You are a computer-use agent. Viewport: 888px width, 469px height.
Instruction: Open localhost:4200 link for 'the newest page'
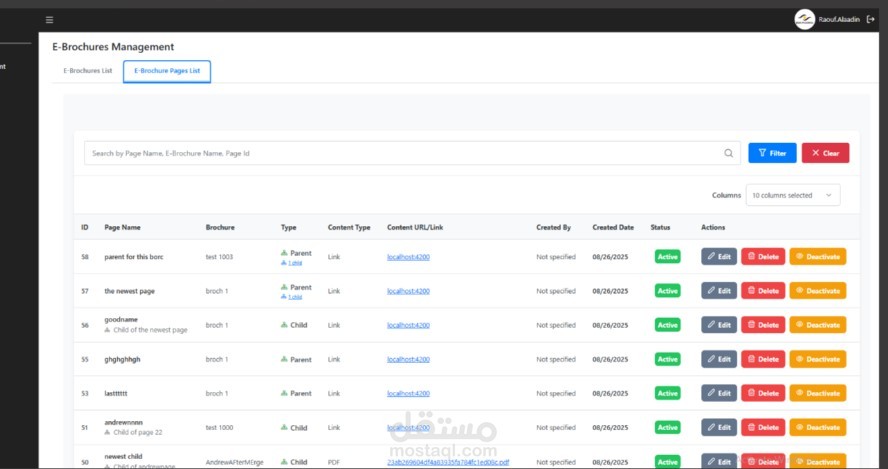pos(408,291)
